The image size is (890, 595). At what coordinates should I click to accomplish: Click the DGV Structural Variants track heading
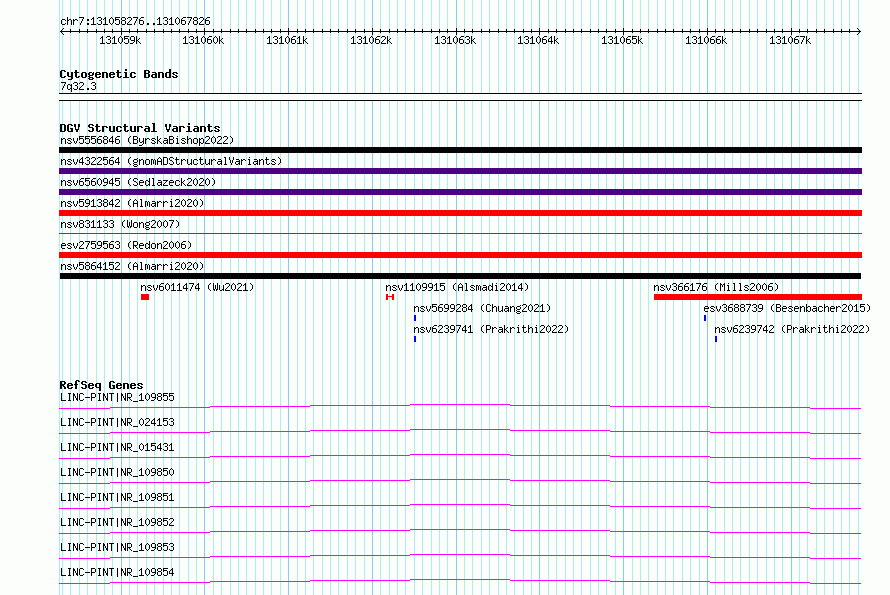point(140,128)
